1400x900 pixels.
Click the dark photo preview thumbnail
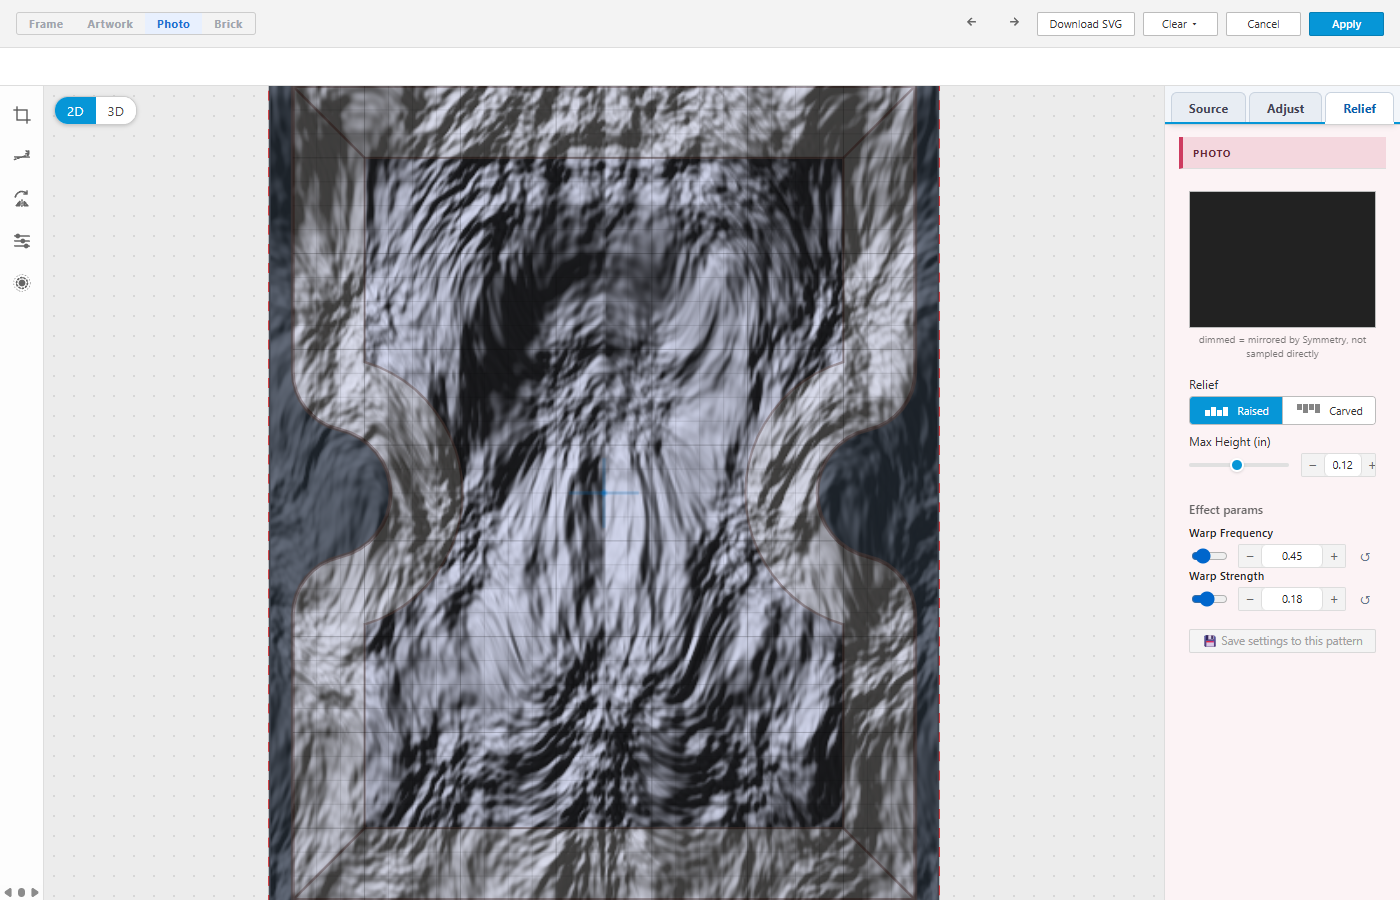pyautogui.click(x=1282, y=259)
